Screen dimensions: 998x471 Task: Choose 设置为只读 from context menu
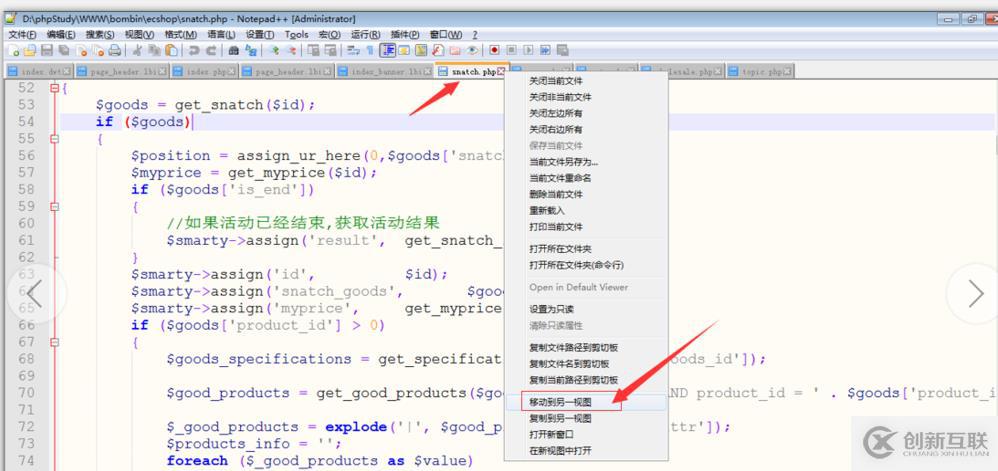pos(586,309)
